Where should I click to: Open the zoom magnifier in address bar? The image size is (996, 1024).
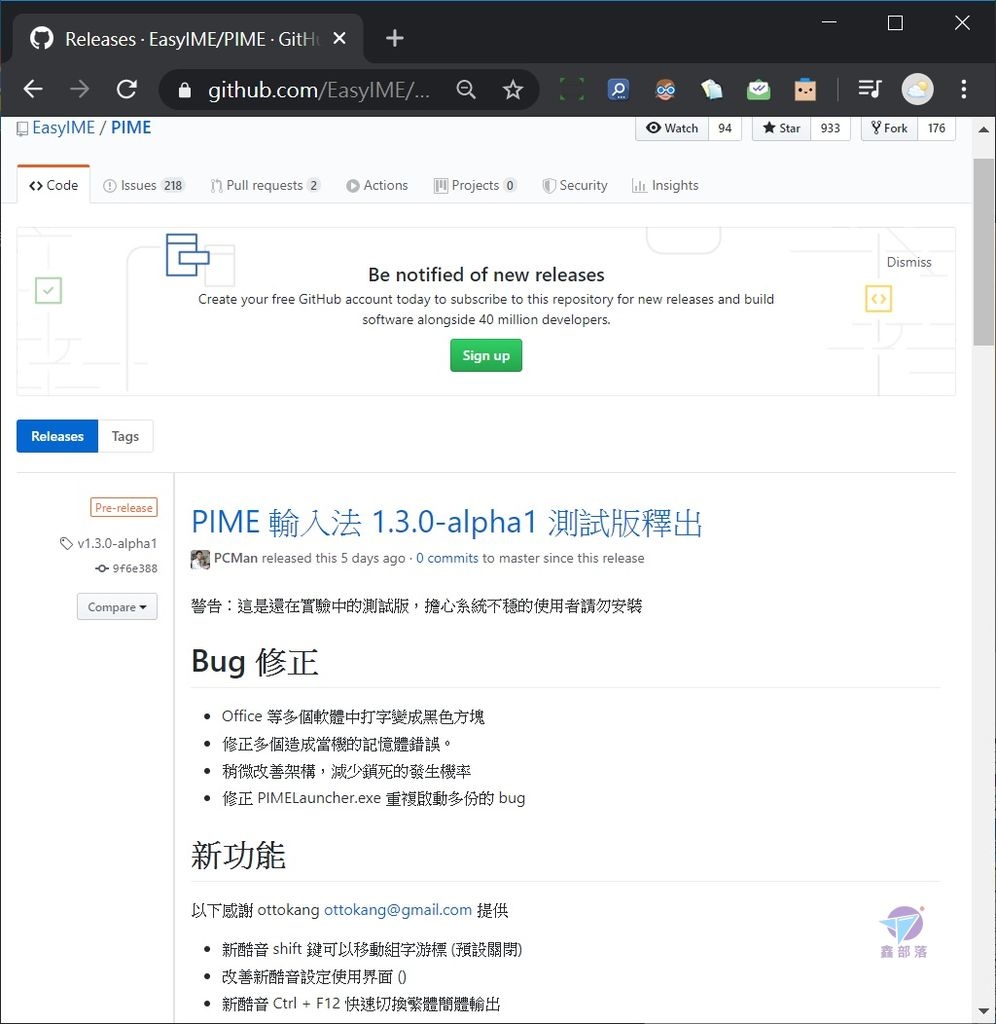466,89
